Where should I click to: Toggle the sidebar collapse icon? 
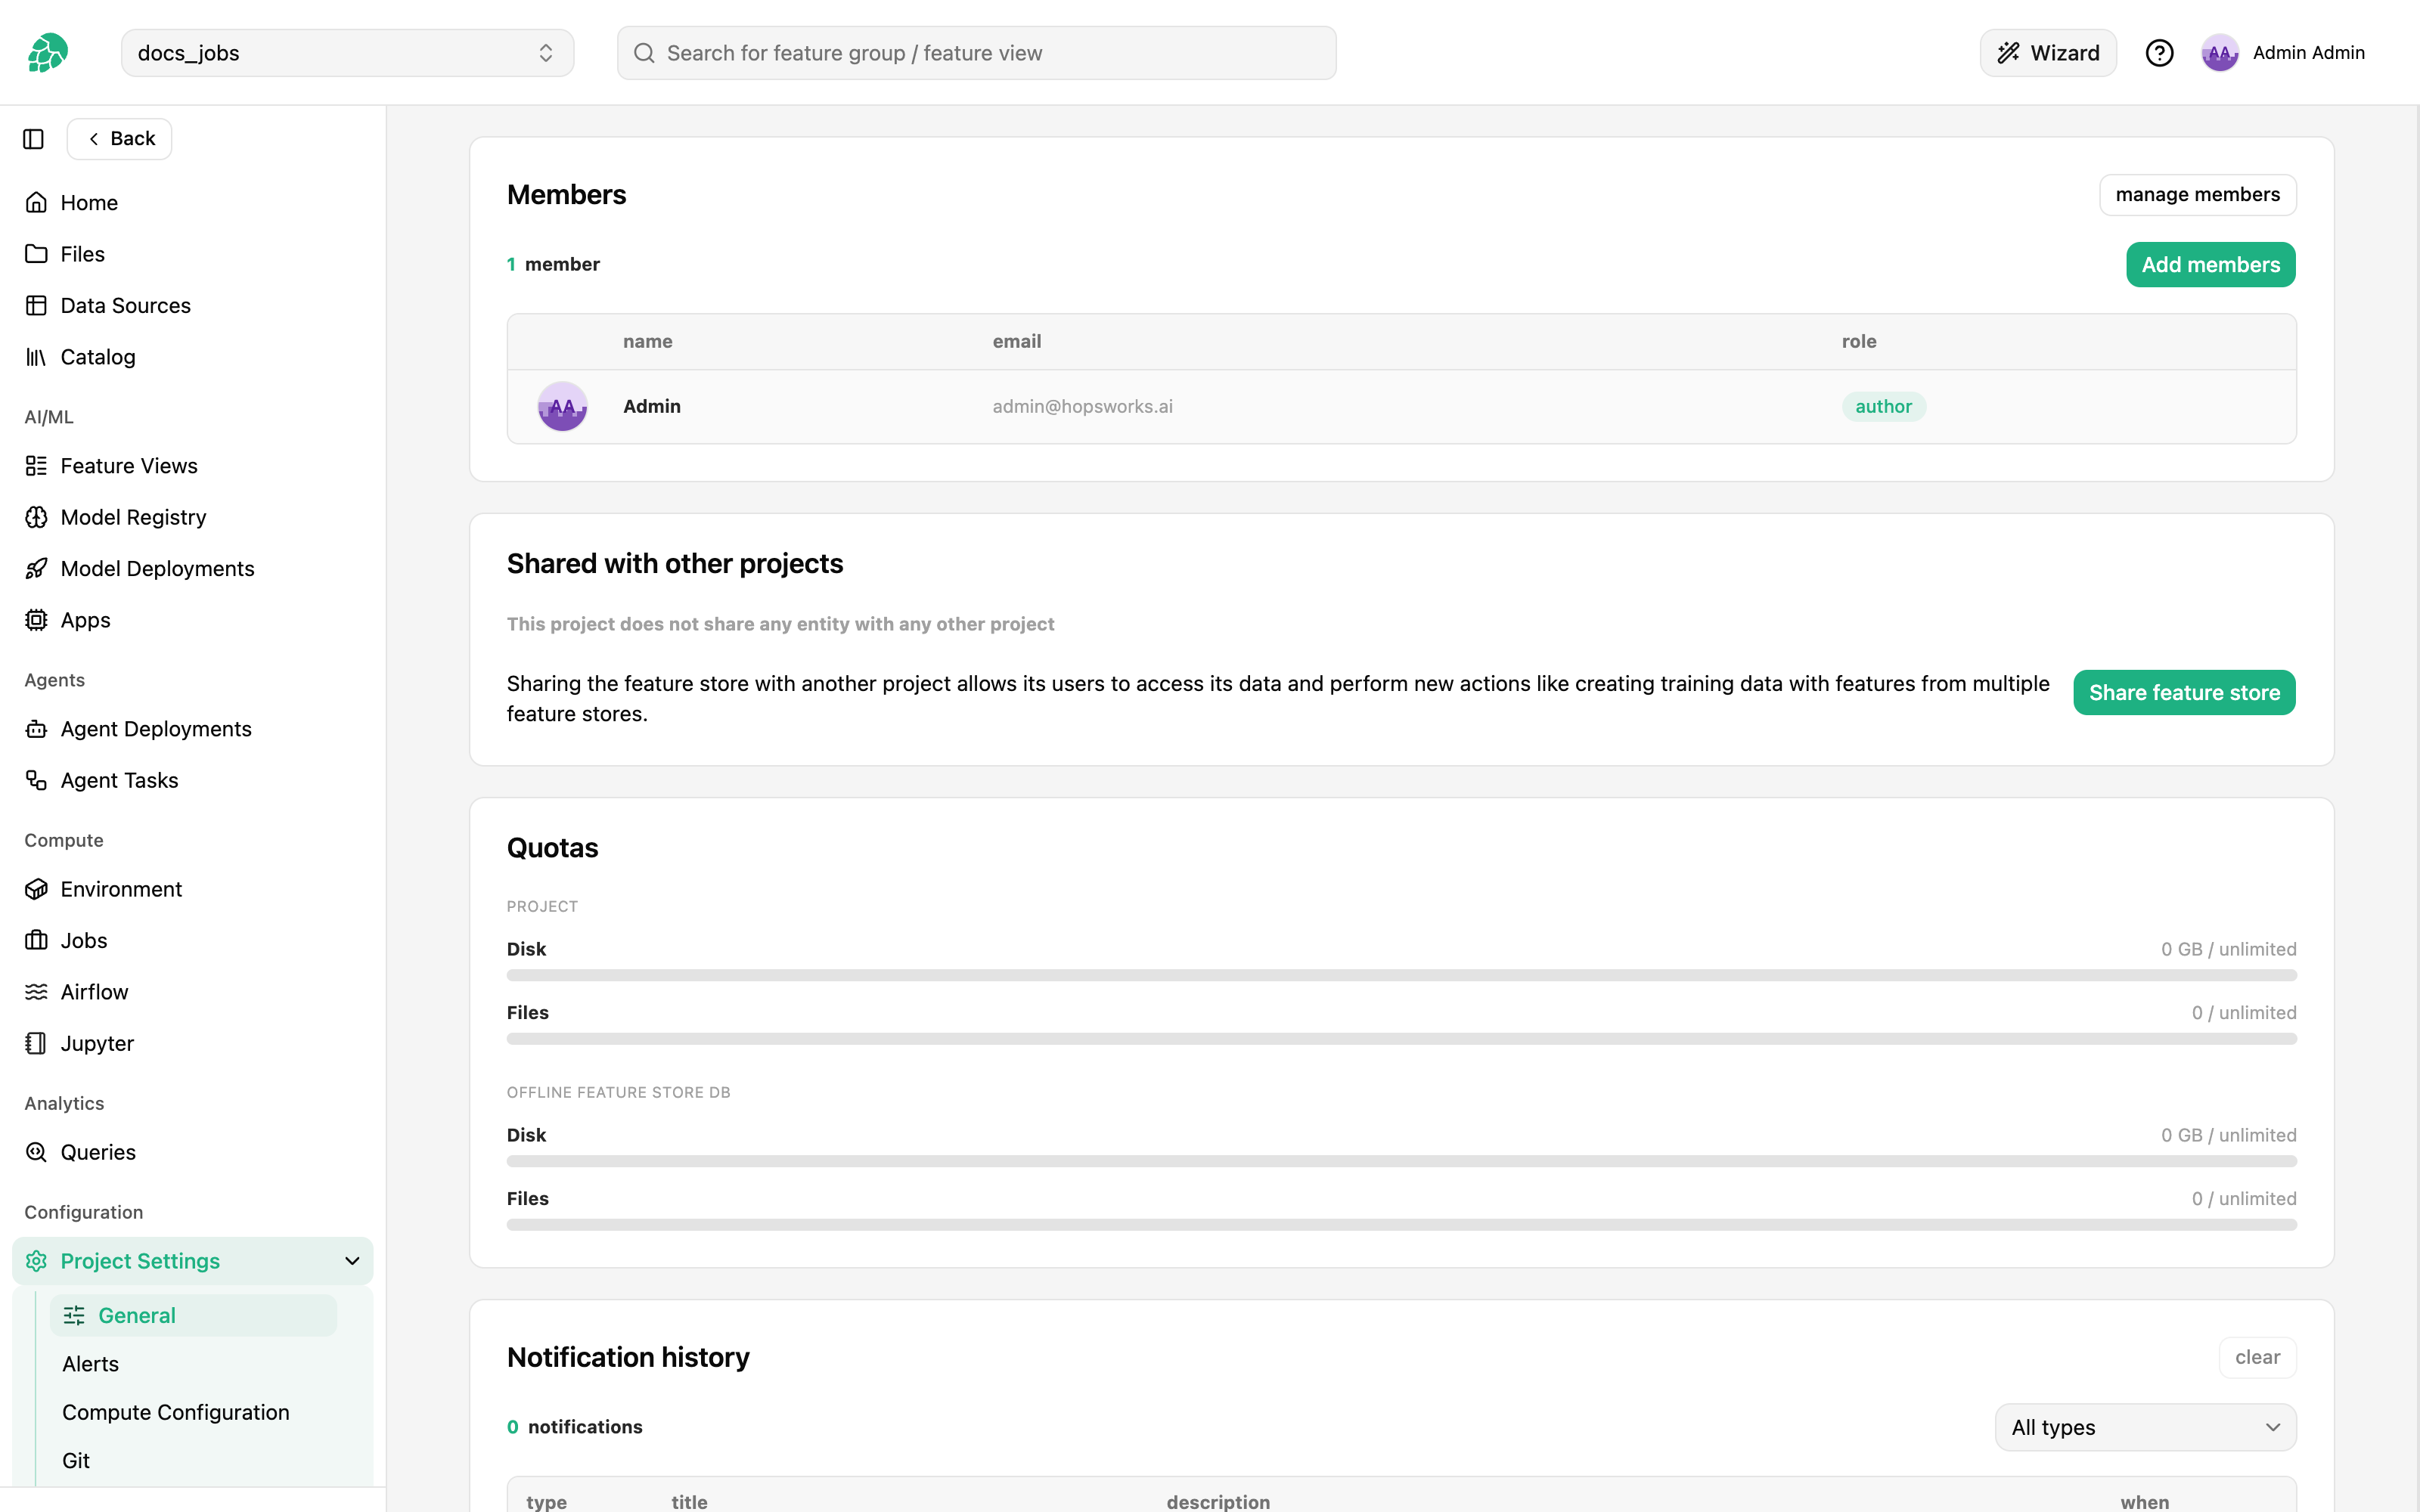click(x=33, y=139)
